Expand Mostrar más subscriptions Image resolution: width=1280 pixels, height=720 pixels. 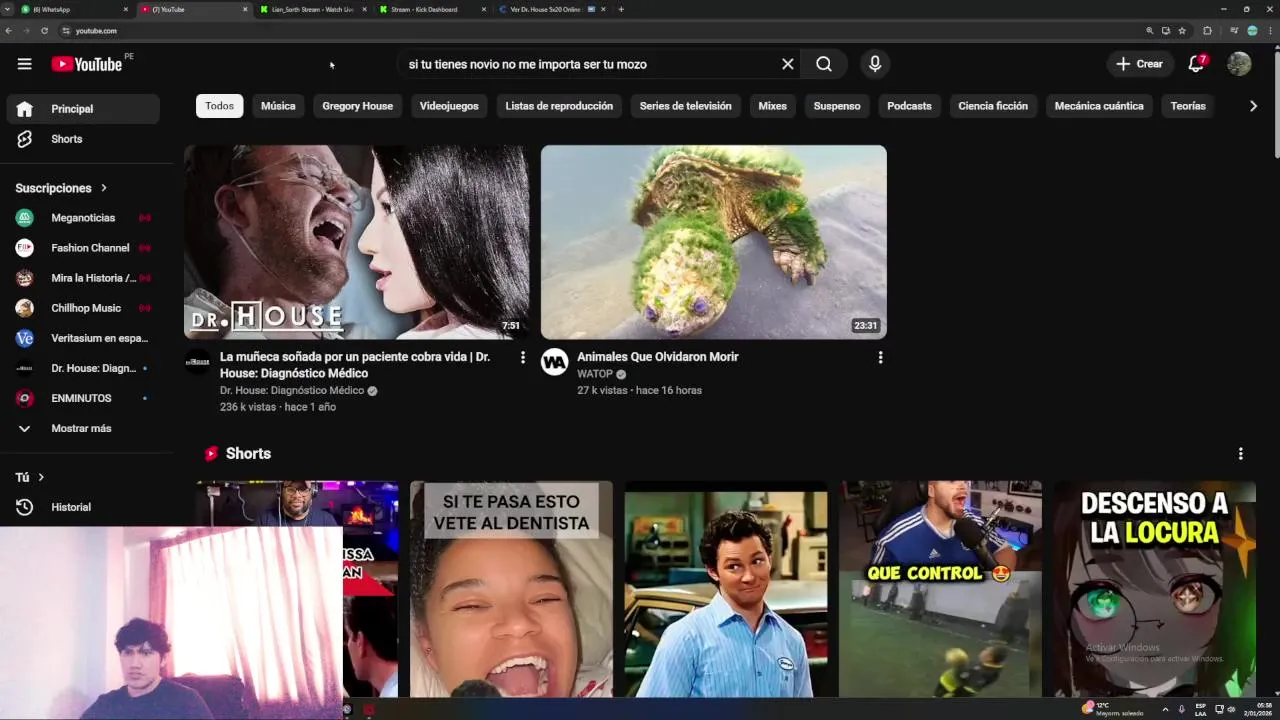83,428
